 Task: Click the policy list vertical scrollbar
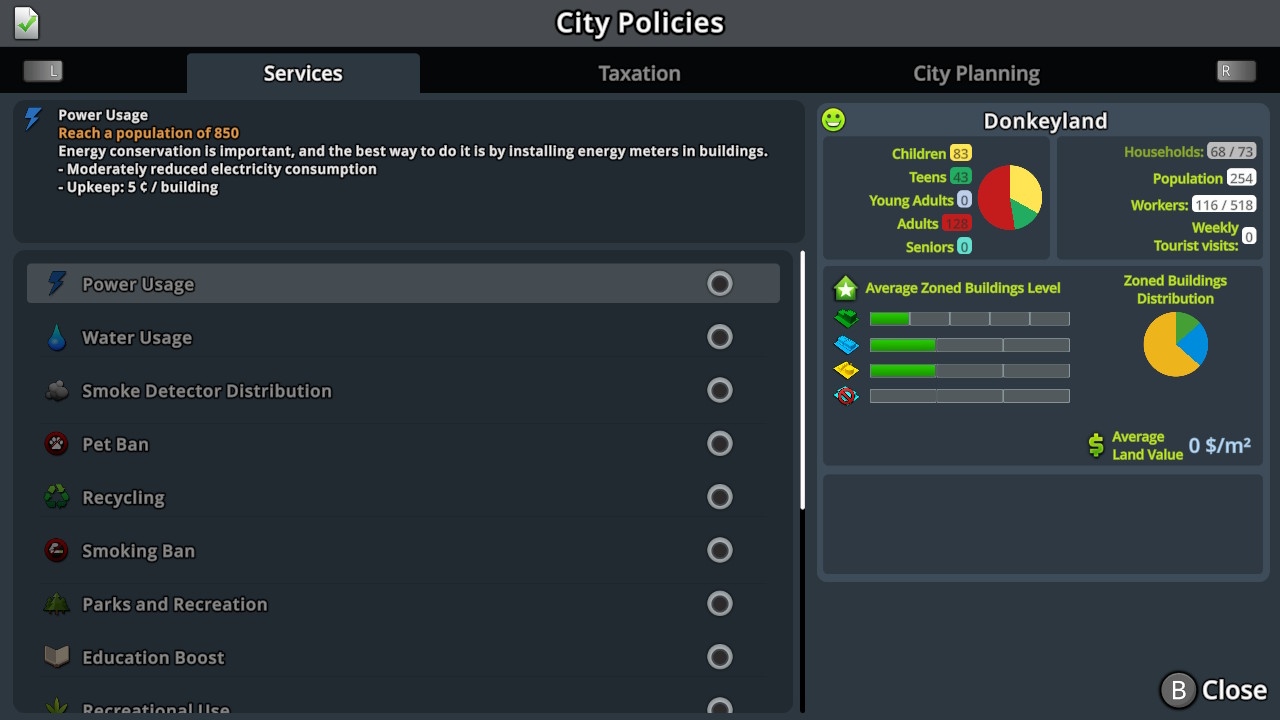click(802, 380)
